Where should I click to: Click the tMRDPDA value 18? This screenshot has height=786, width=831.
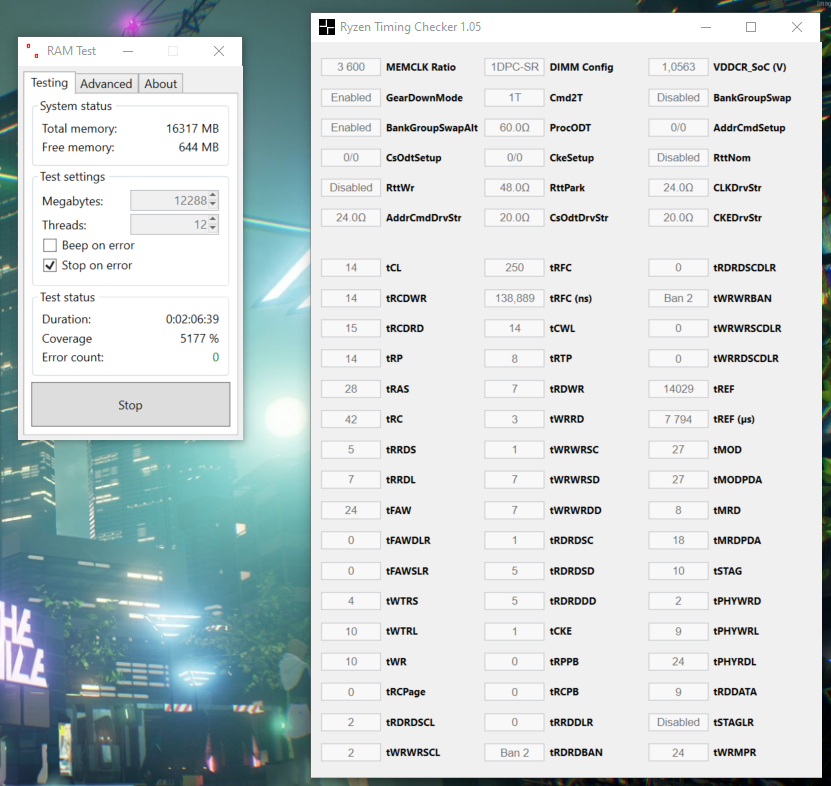tap(678, 540)
